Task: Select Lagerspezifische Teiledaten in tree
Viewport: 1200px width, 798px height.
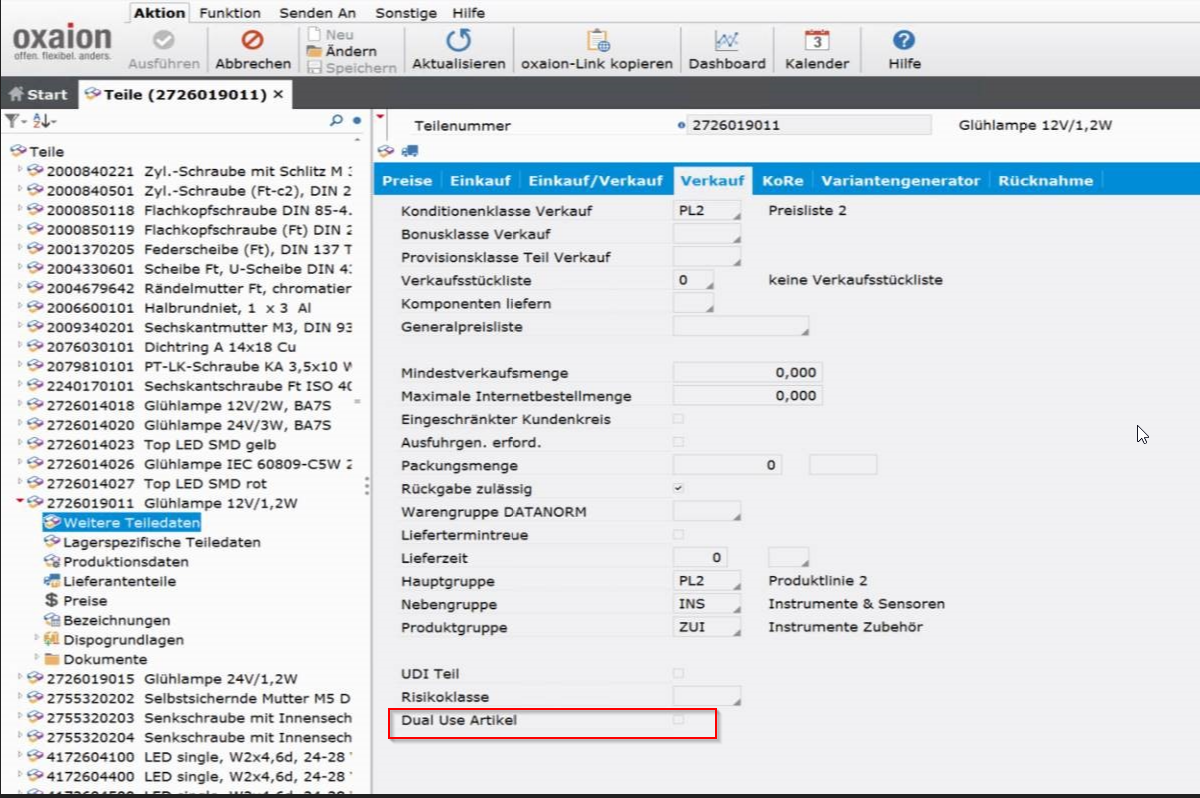Action: (161, 542)
